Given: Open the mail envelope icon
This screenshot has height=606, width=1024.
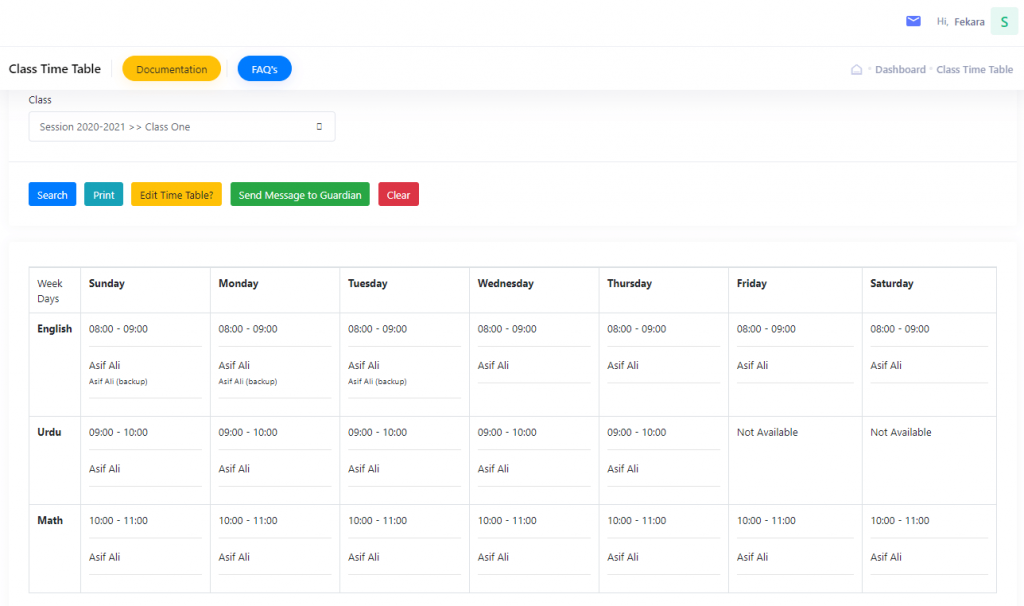Looking at the screenshot, I should [913, 21].
